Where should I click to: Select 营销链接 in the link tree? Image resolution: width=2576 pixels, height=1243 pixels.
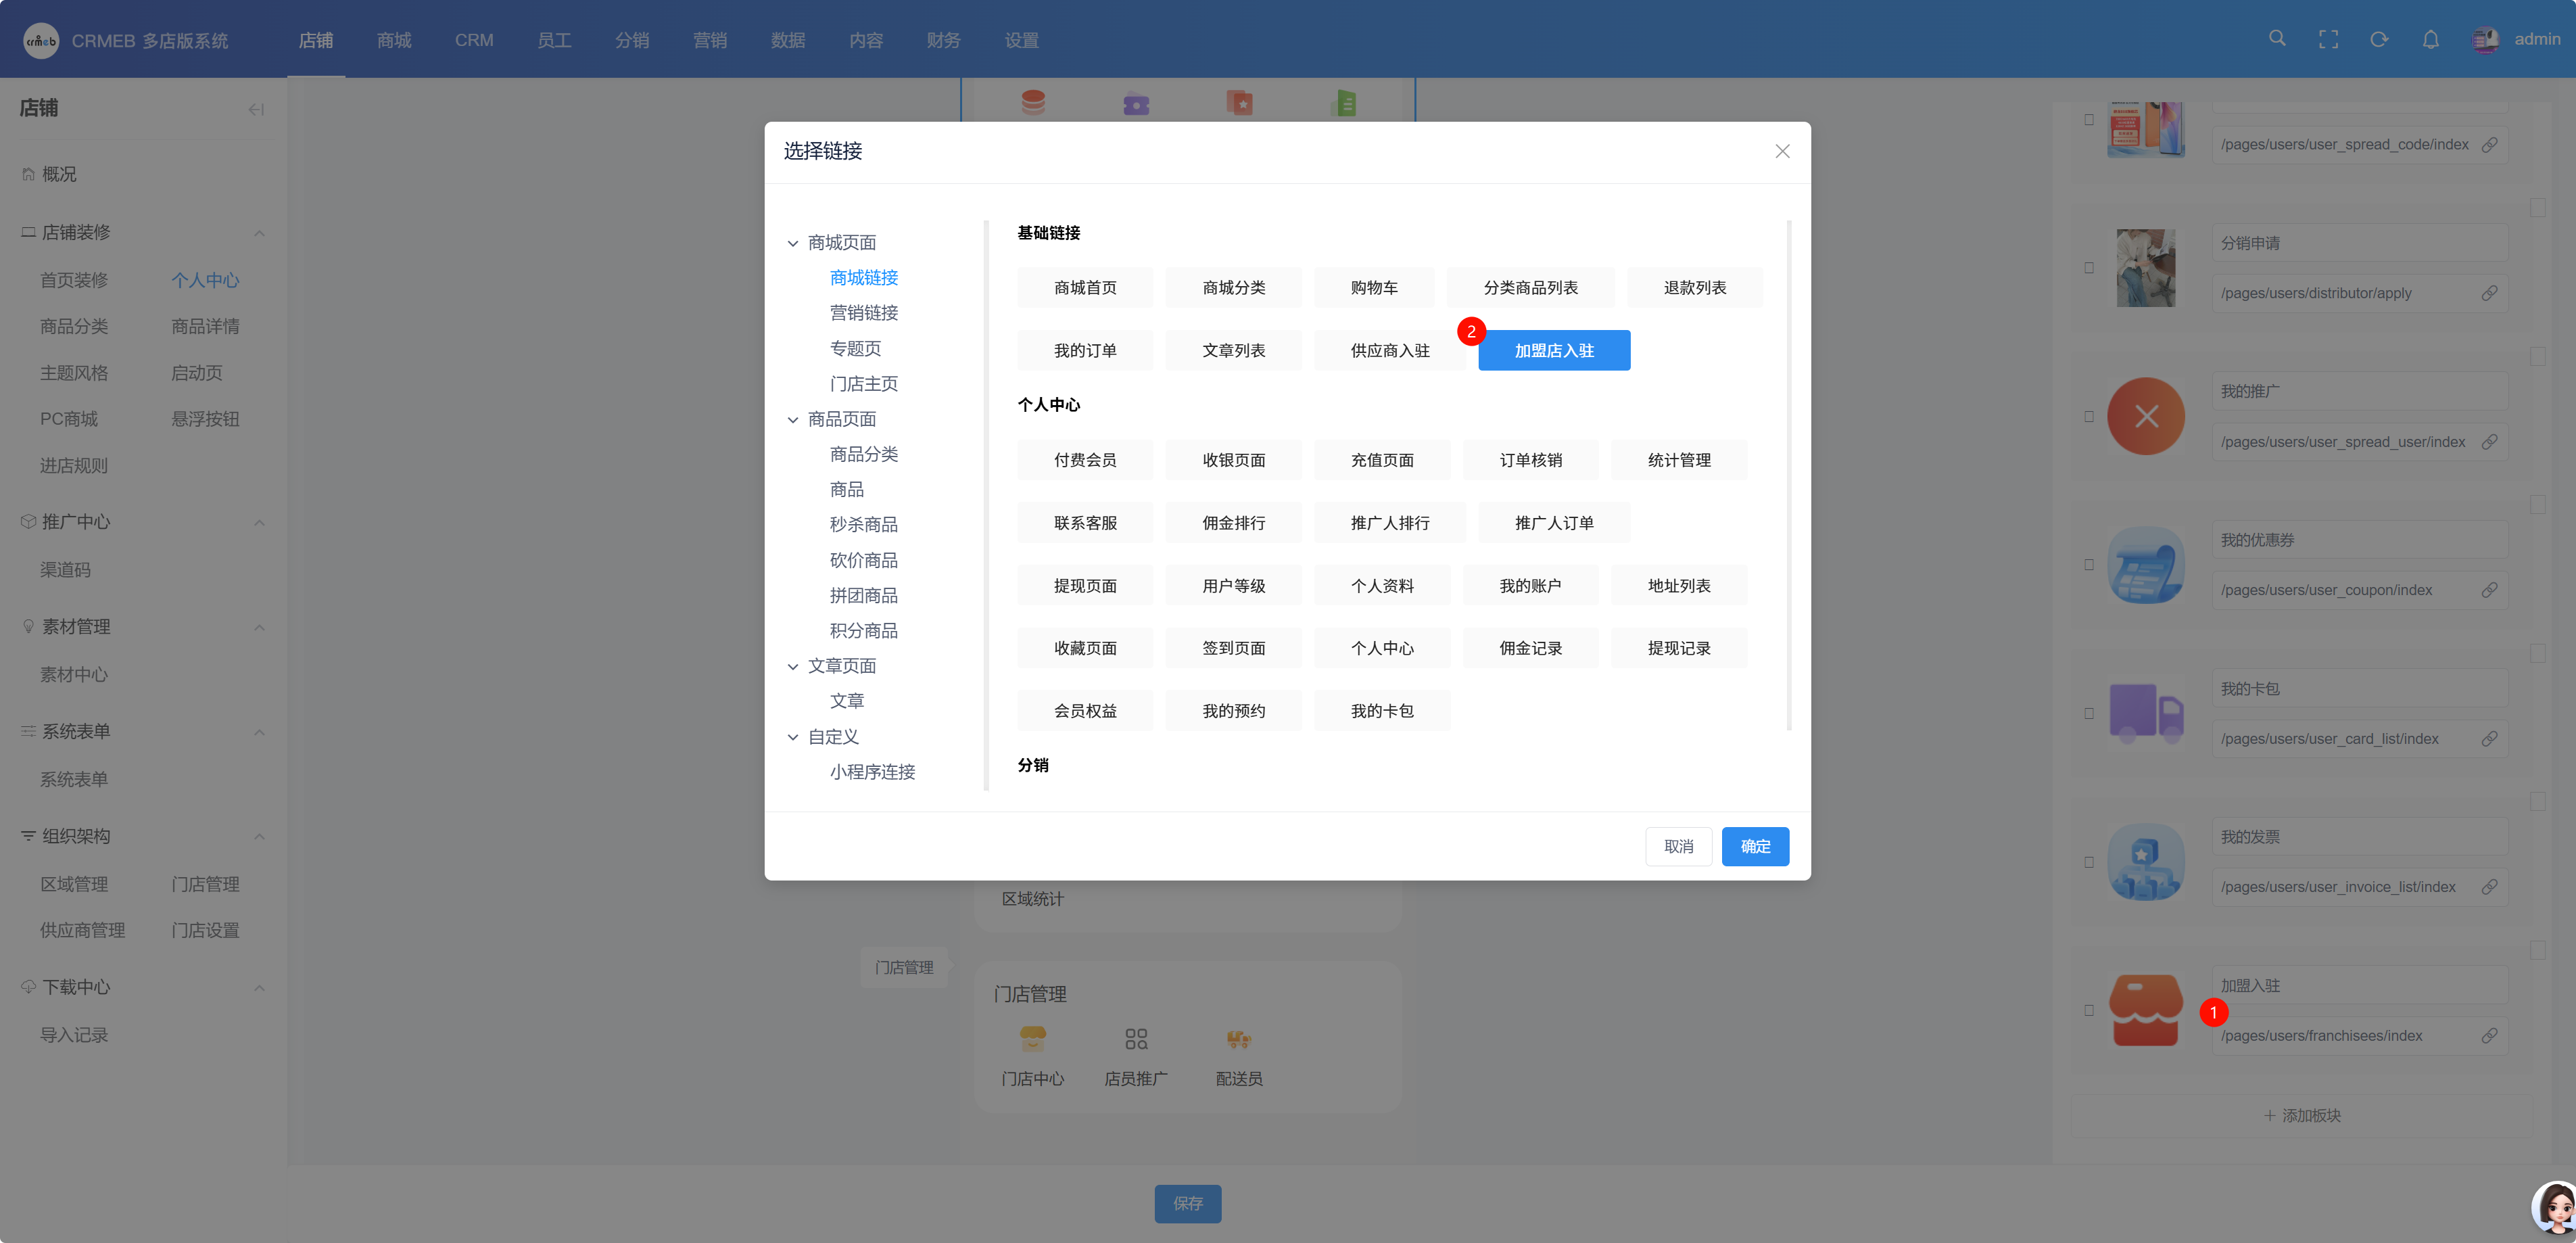click(863, 313)
